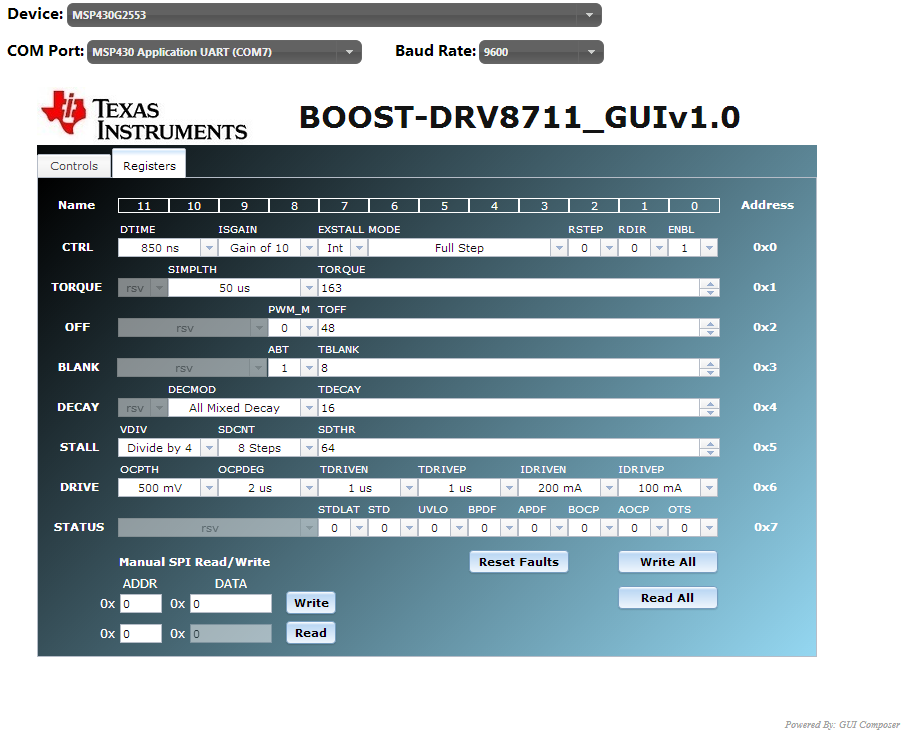The height and width of the screenshot is (733, 908).
Task: Click the Read All button
Action: tap(668, 598)
